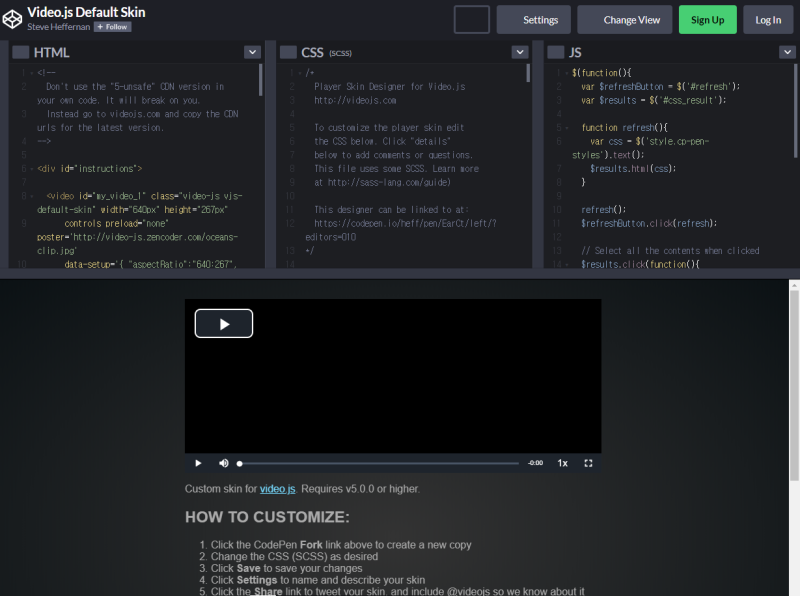The height and width of the screenshot is (596, 800).
Task: Open the CSS panel options chevron
Action: [518, 51]
